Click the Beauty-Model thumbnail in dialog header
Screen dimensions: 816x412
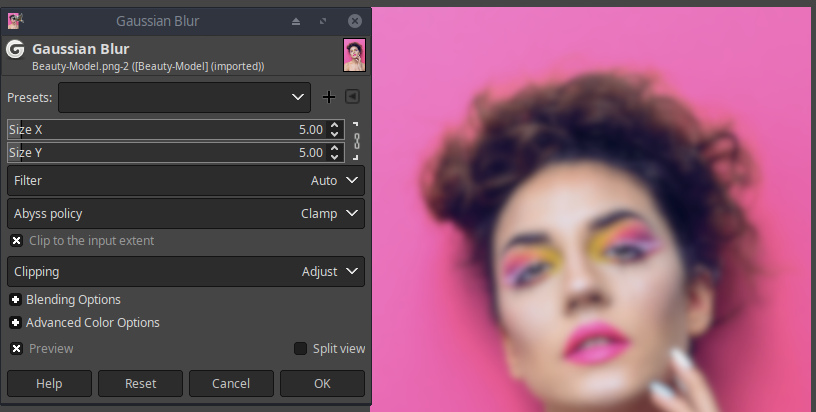[354, 55]
